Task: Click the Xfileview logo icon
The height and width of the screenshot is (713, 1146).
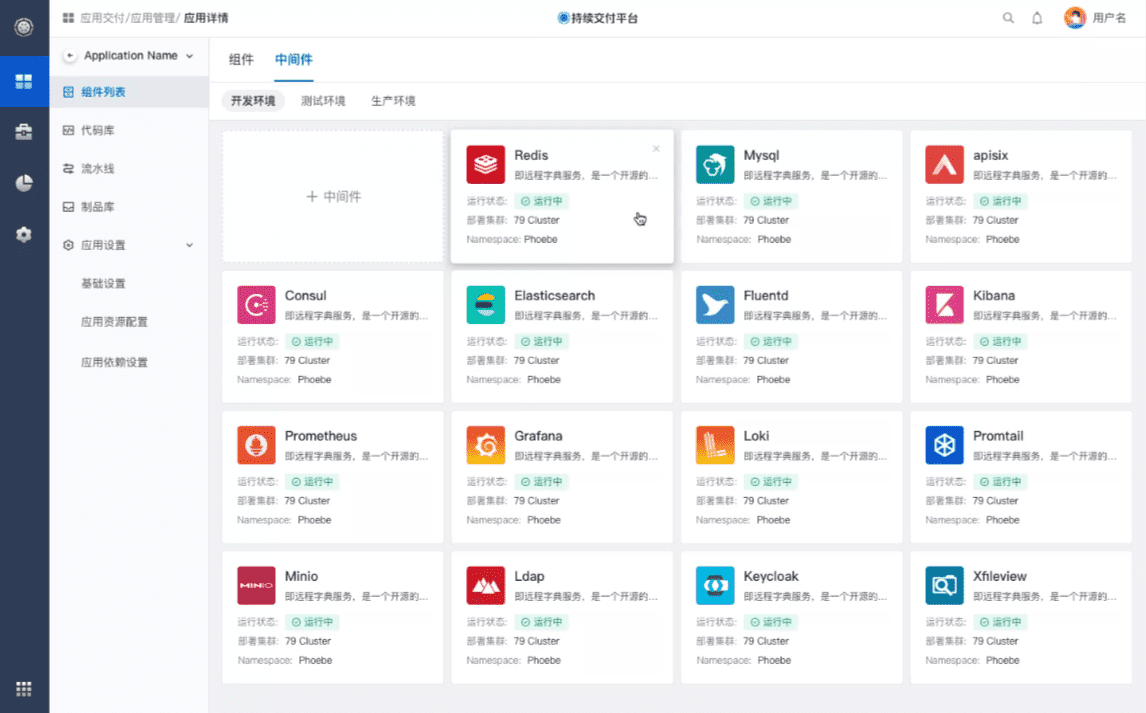Action: (944, 585)
